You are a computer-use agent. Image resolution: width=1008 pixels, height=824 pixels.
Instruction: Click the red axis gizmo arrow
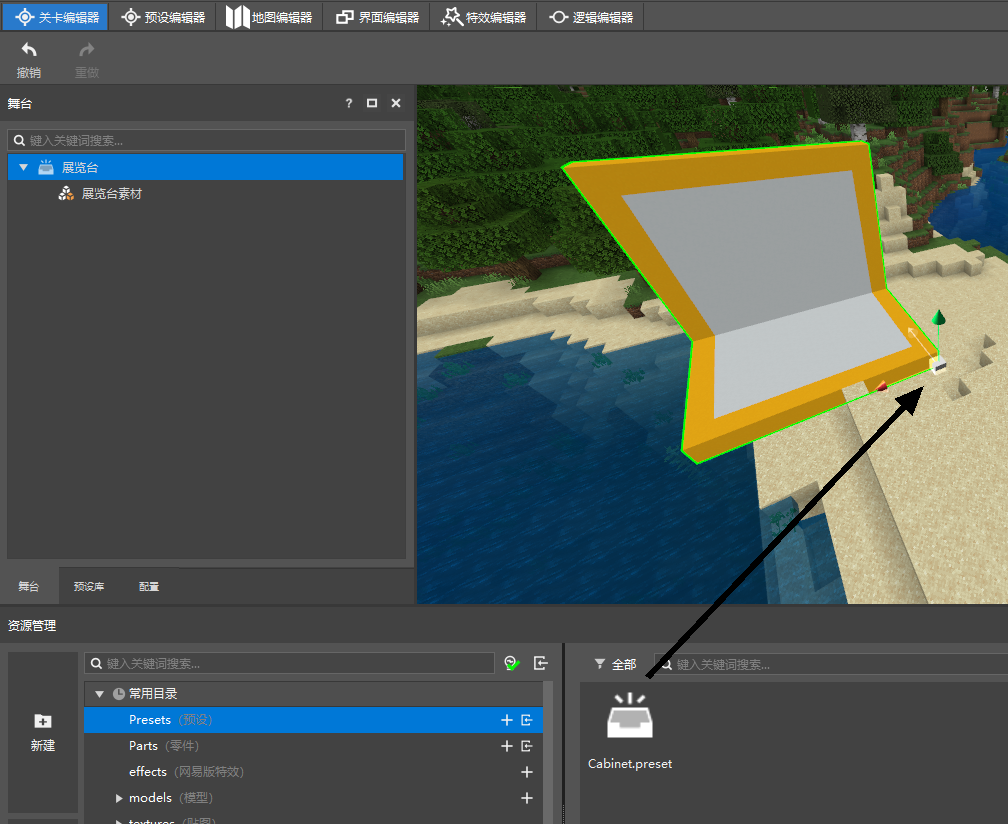click(x=882, y=386)
